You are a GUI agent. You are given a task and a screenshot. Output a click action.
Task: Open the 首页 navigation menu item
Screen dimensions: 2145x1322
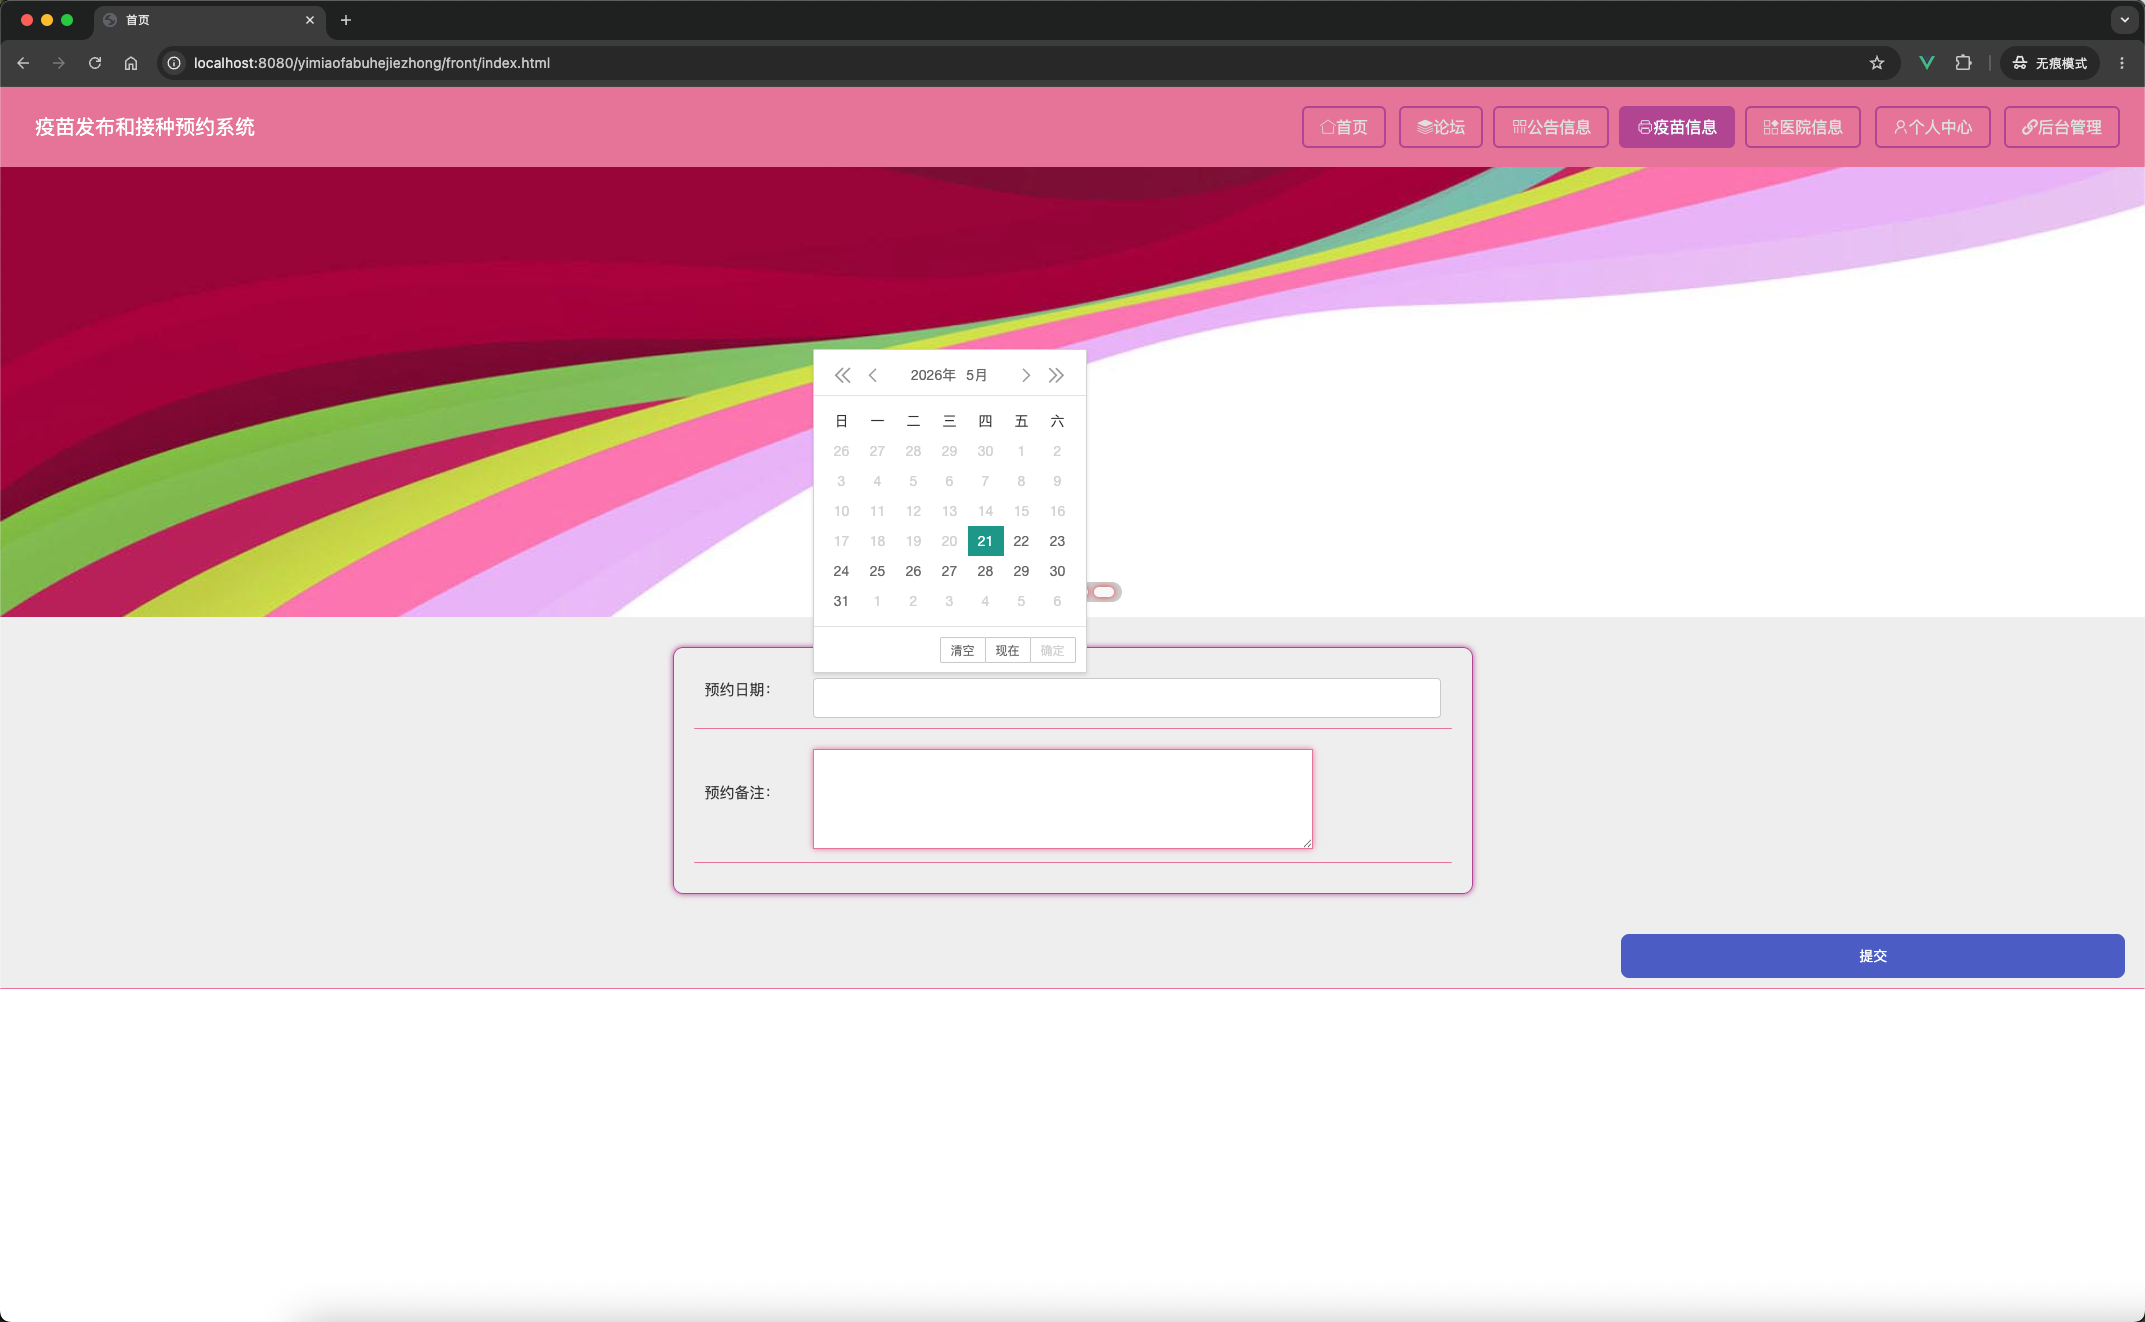(x=1344, y=127)
